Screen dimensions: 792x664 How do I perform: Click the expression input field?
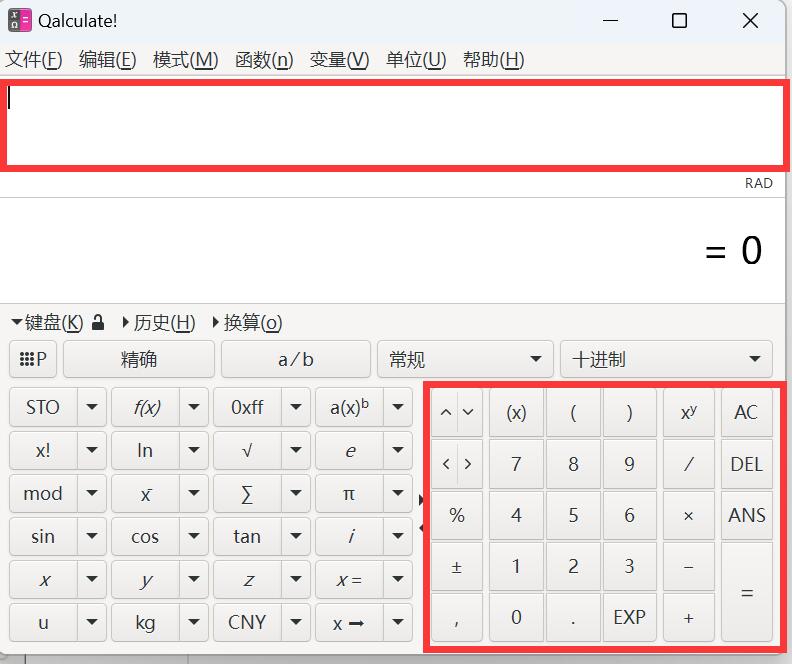395,125
